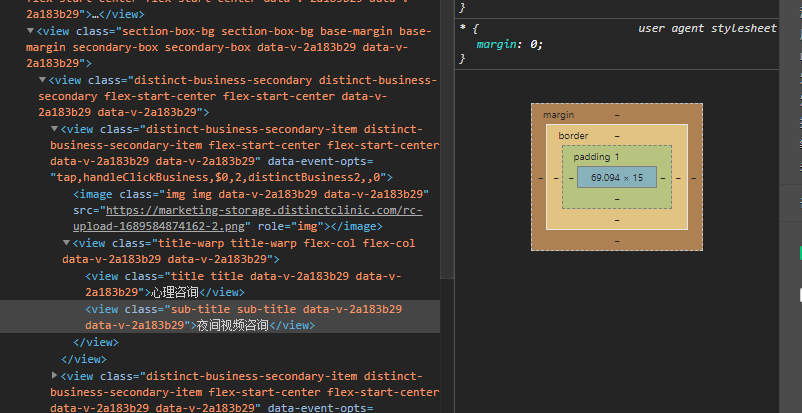Click the margin value 0 in styles

pos(534,45)
